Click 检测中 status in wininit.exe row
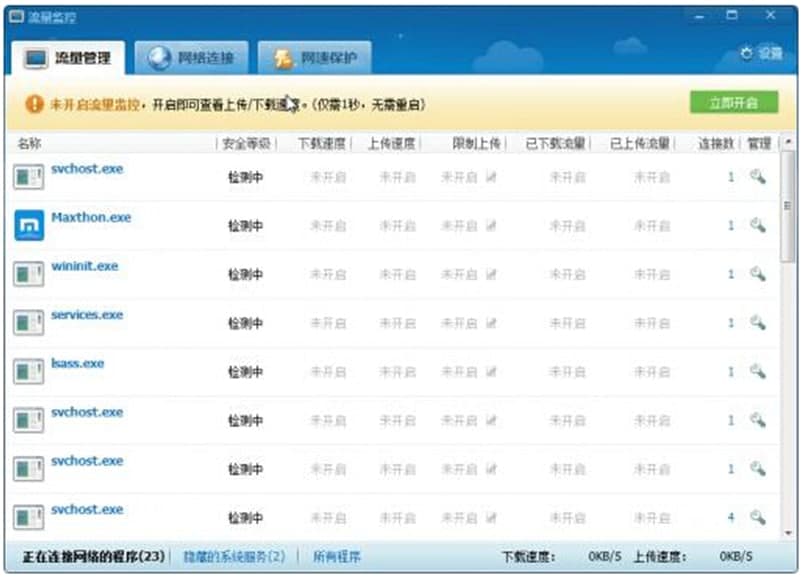The image size is (802, 577). click(246, 275)
